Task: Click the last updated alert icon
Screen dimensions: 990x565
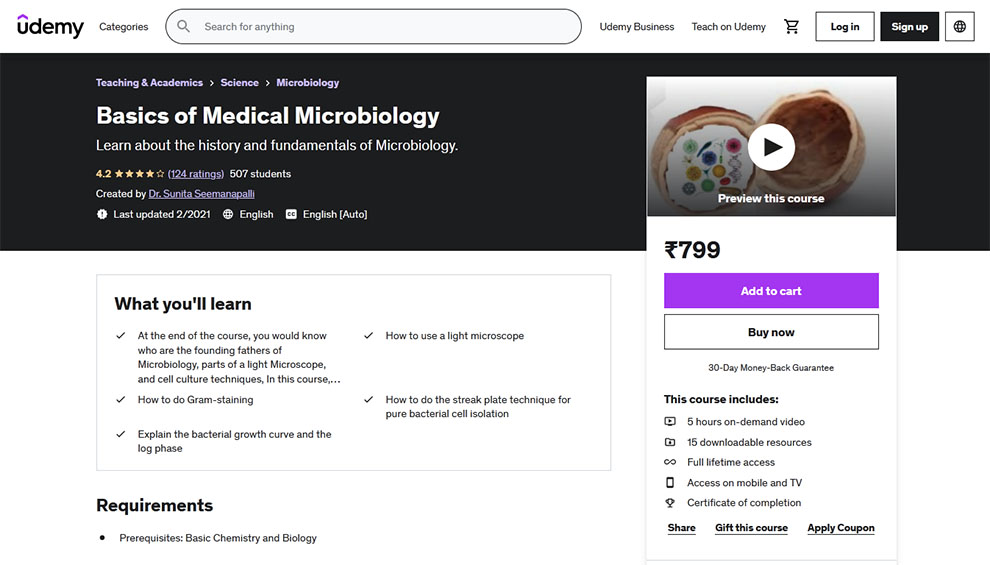Action: click(x=102, y=214)
